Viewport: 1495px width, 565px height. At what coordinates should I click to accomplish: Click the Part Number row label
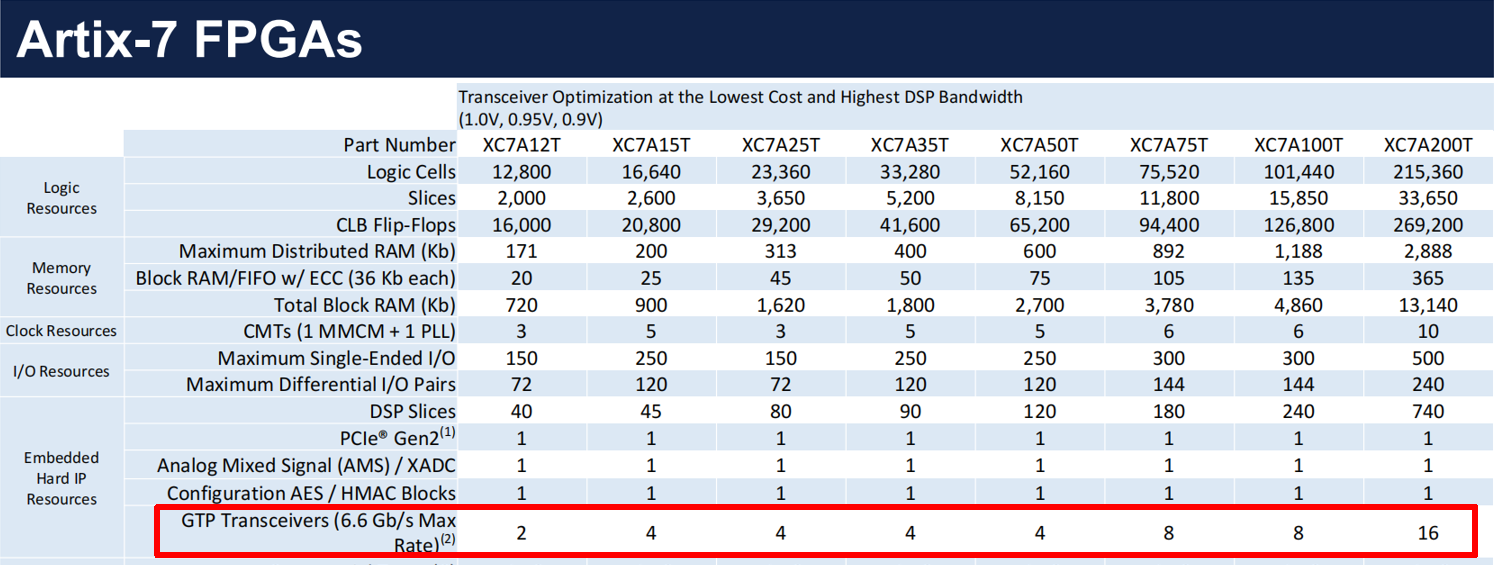pos(400,145)
